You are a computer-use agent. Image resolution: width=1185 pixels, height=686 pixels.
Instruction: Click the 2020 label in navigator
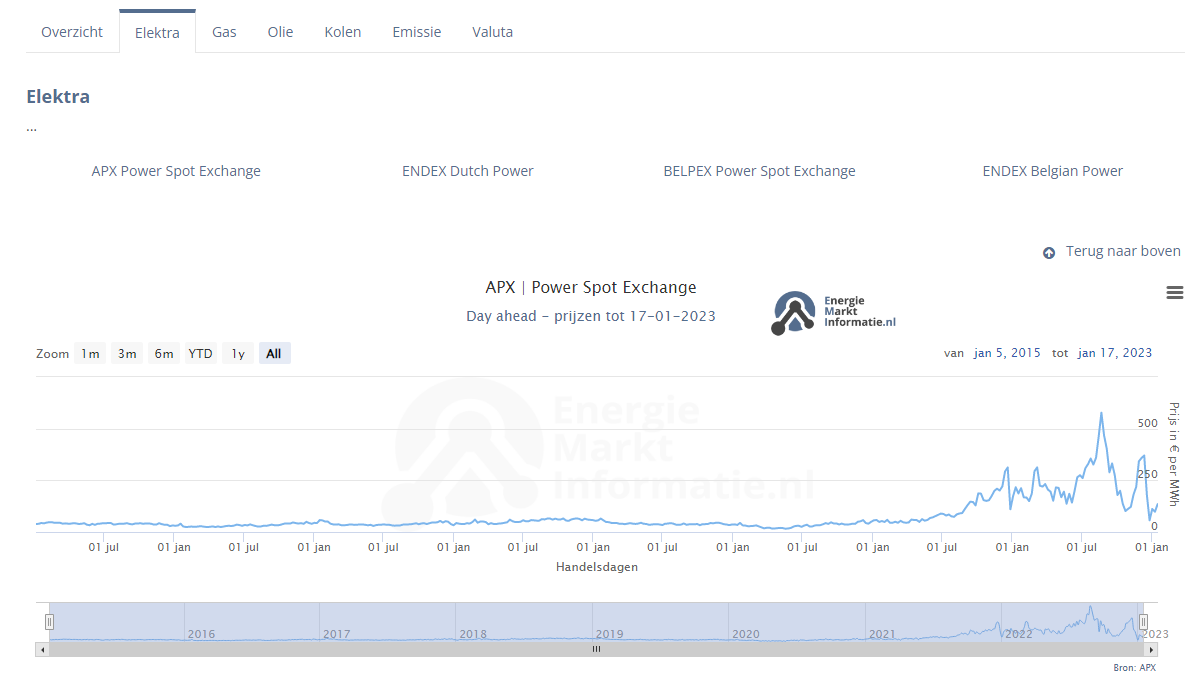[x=745, y=634]
